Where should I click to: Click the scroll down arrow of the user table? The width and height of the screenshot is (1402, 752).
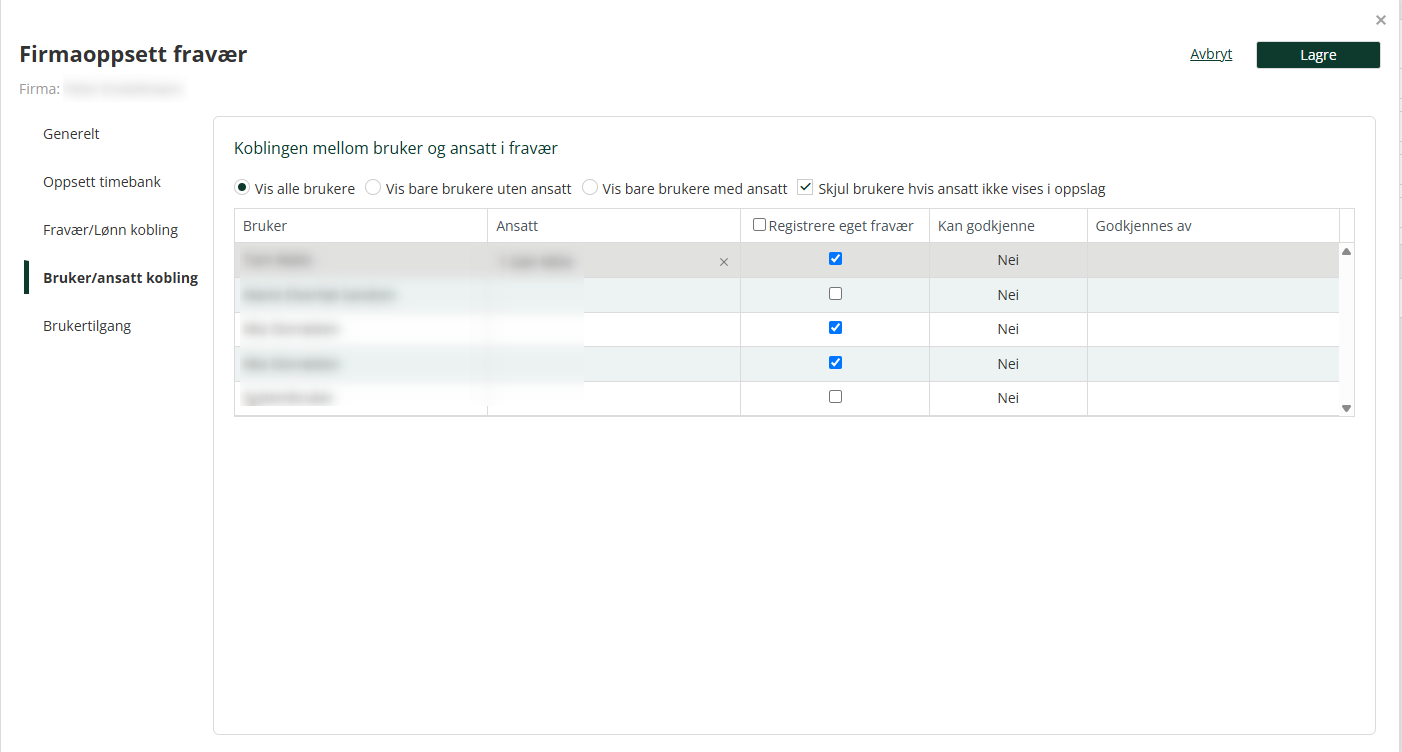click(x=1346, y=408)
